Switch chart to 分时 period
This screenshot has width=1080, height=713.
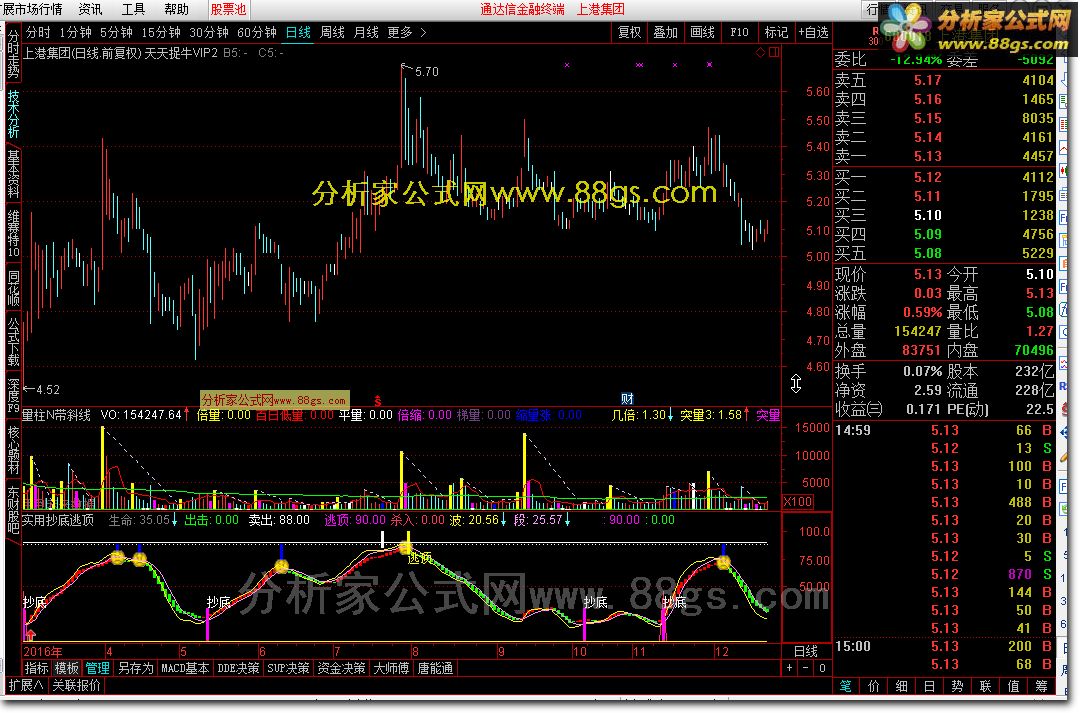(38, 32)
